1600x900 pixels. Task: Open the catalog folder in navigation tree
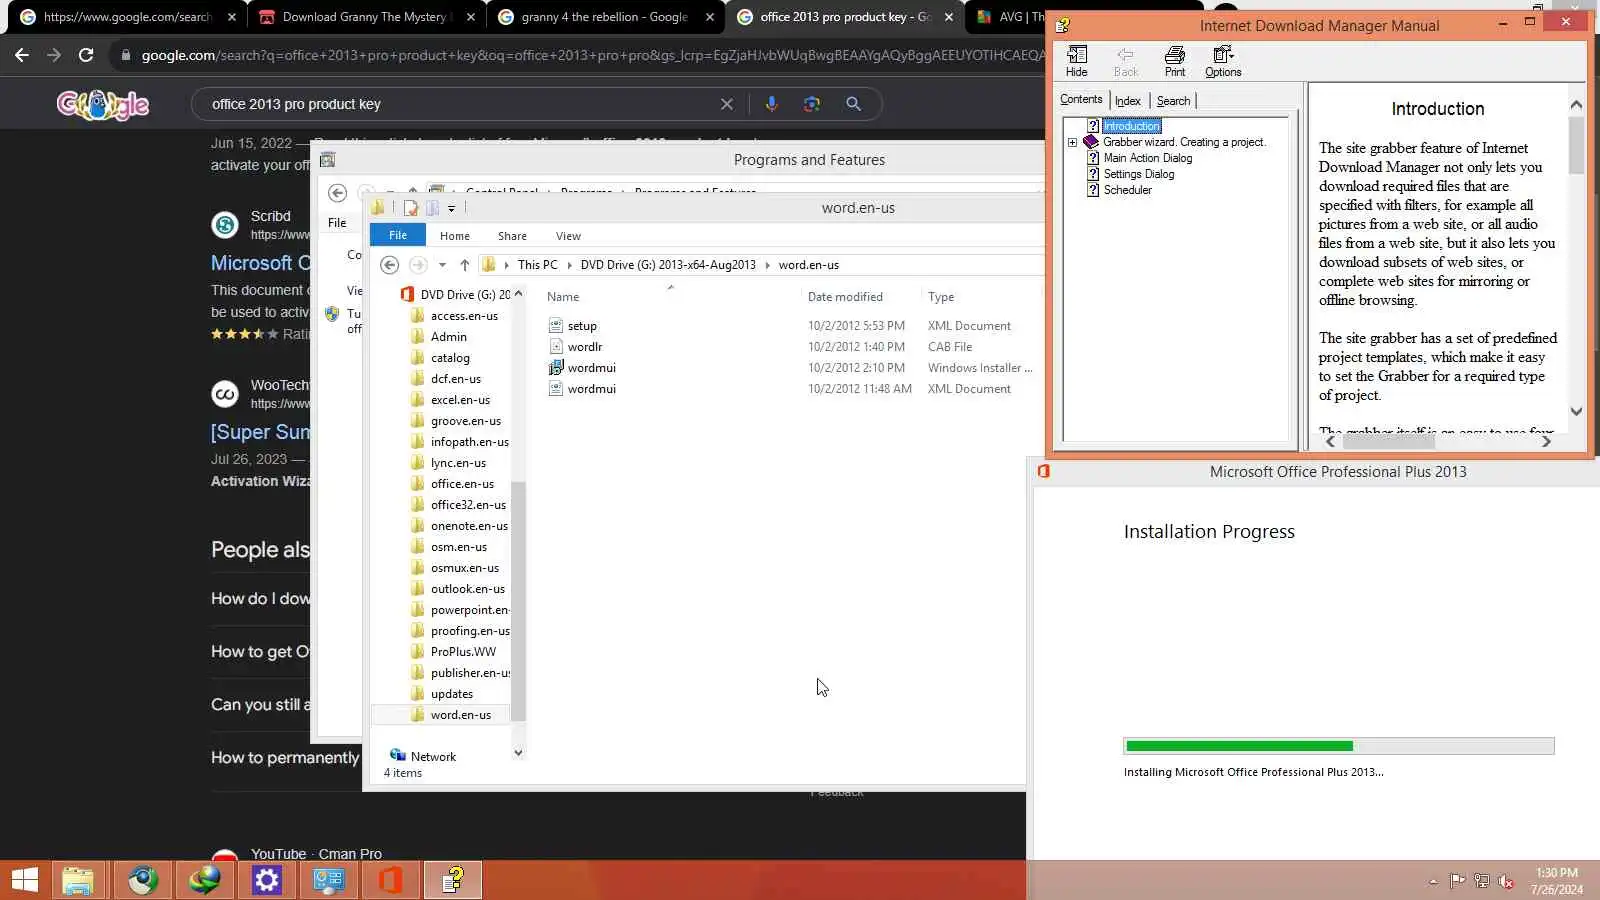click(450, 358)
